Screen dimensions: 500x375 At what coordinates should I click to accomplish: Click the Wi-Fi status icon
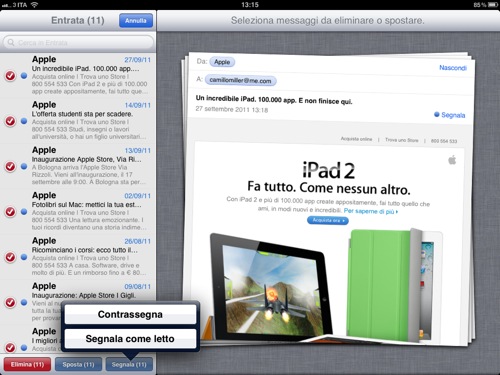click(x=34, y=5)
